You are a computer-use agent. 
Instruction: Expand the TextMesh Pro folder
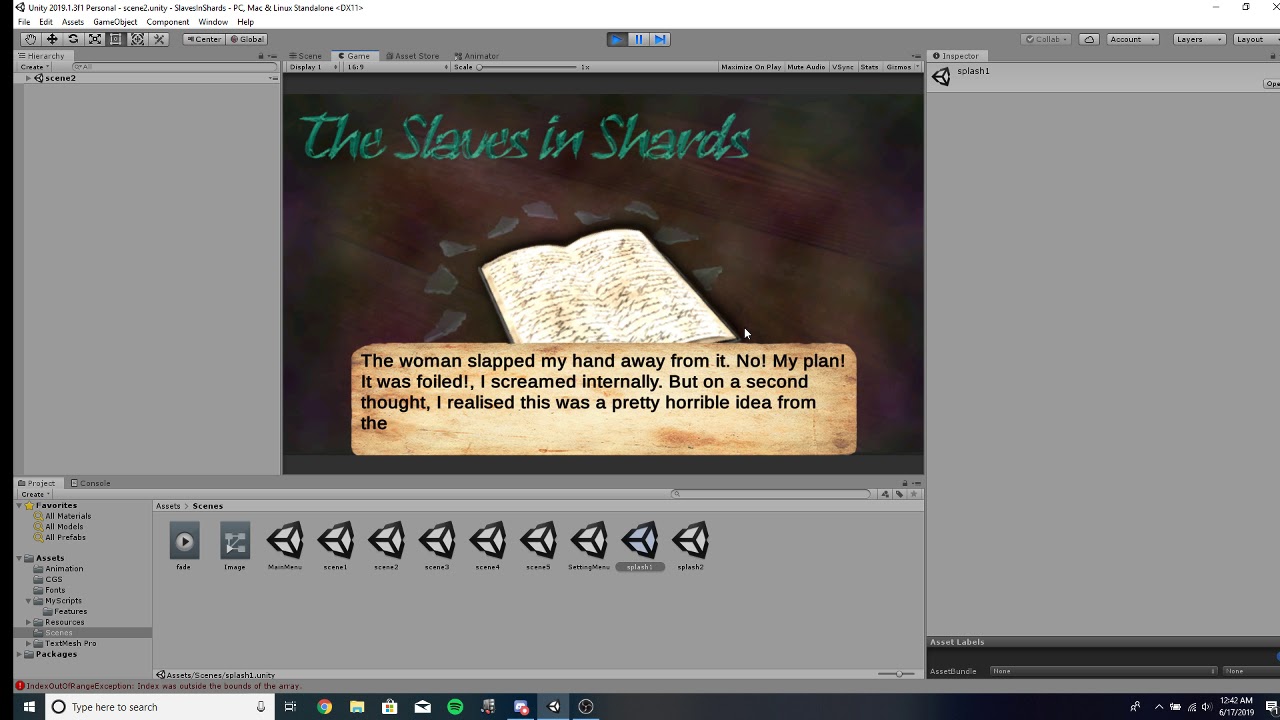tap(28, 643)
